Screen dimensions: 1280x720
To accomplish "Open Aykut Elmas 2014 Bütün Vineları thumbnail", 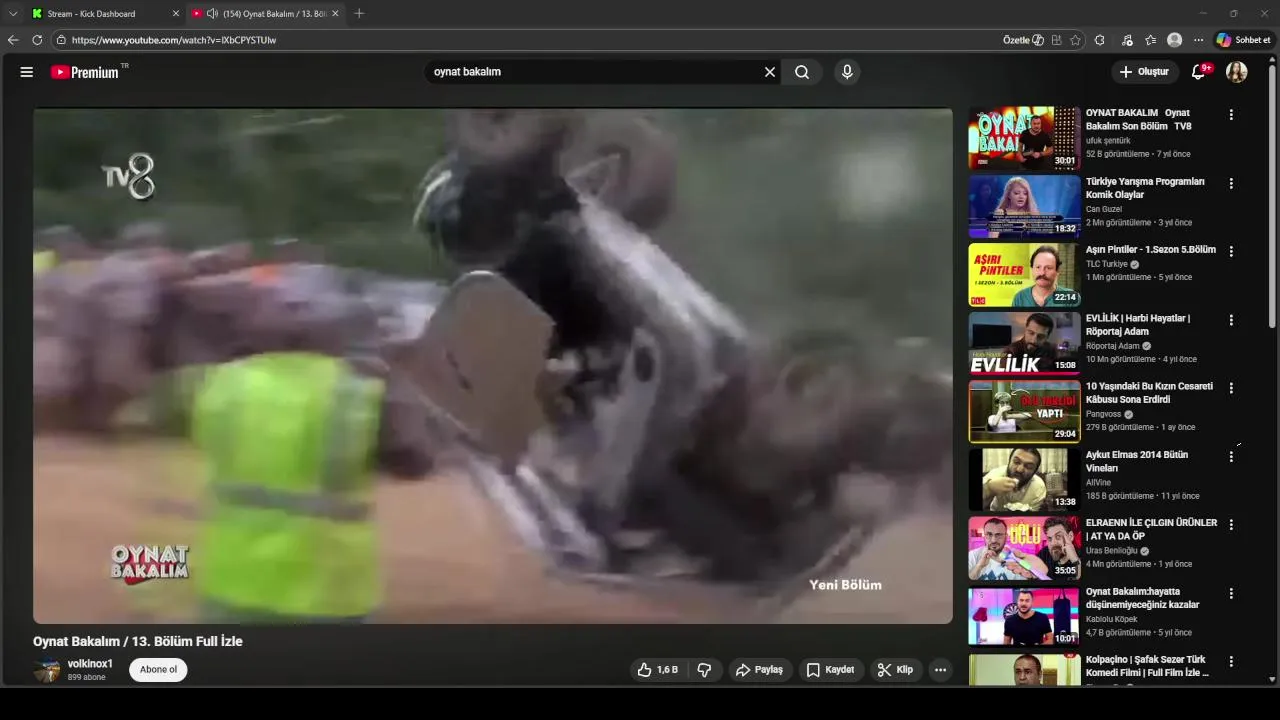I will [x=1024, y=479].
